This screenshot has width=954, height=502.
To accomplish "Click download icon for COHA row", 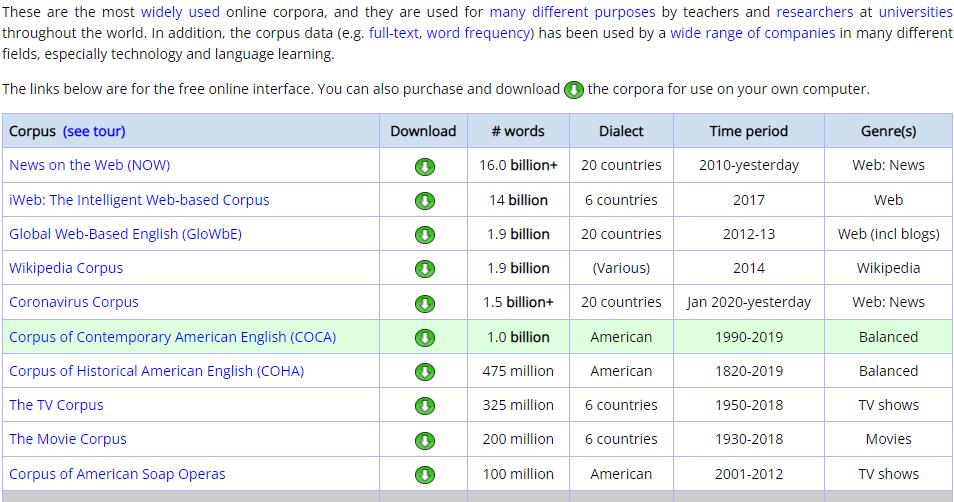I will (424, 372).
